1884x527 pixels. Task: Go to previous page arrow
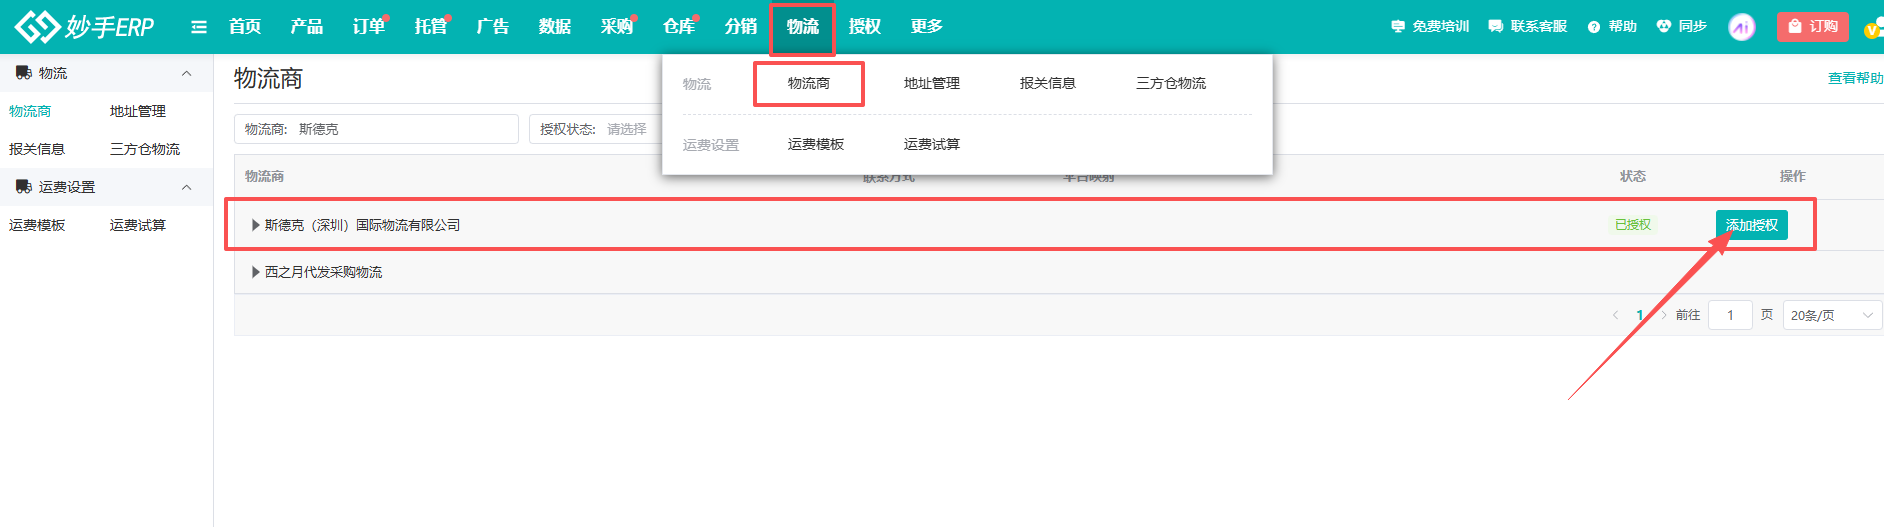coord(1615,315)
